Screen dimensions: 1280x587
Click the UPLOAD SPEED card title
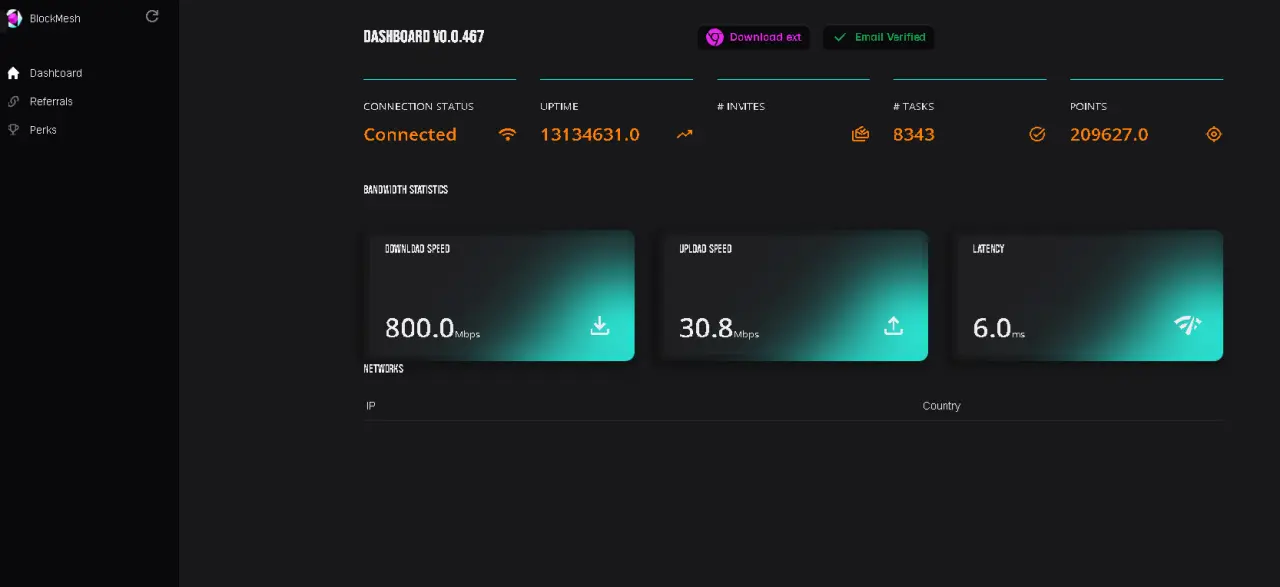(706, 249)
